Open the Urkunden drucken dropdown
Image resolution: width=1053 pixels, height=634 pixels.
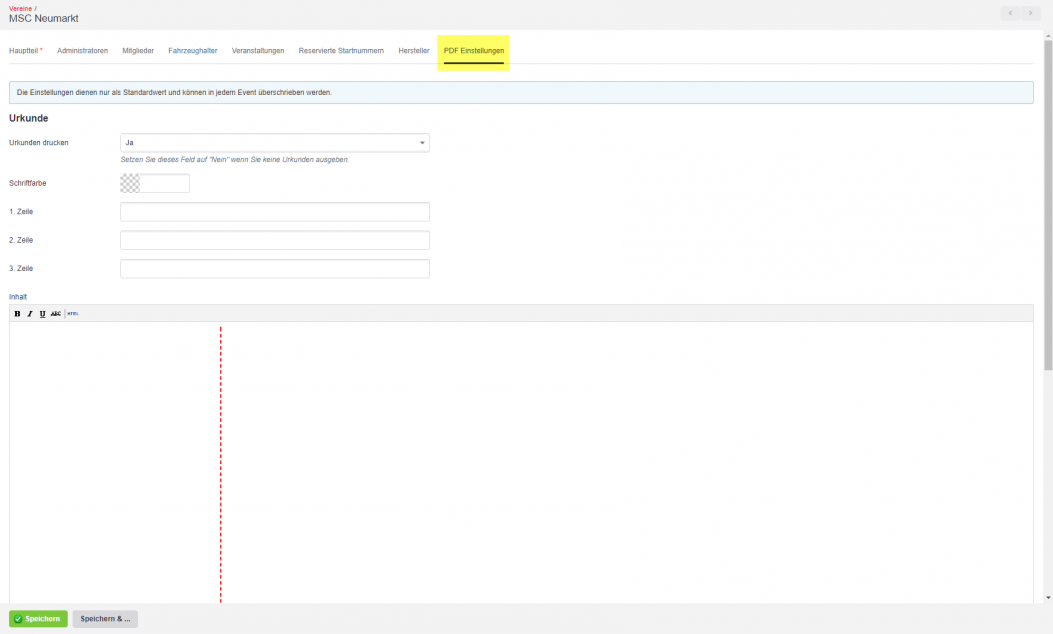coord(275,142)
